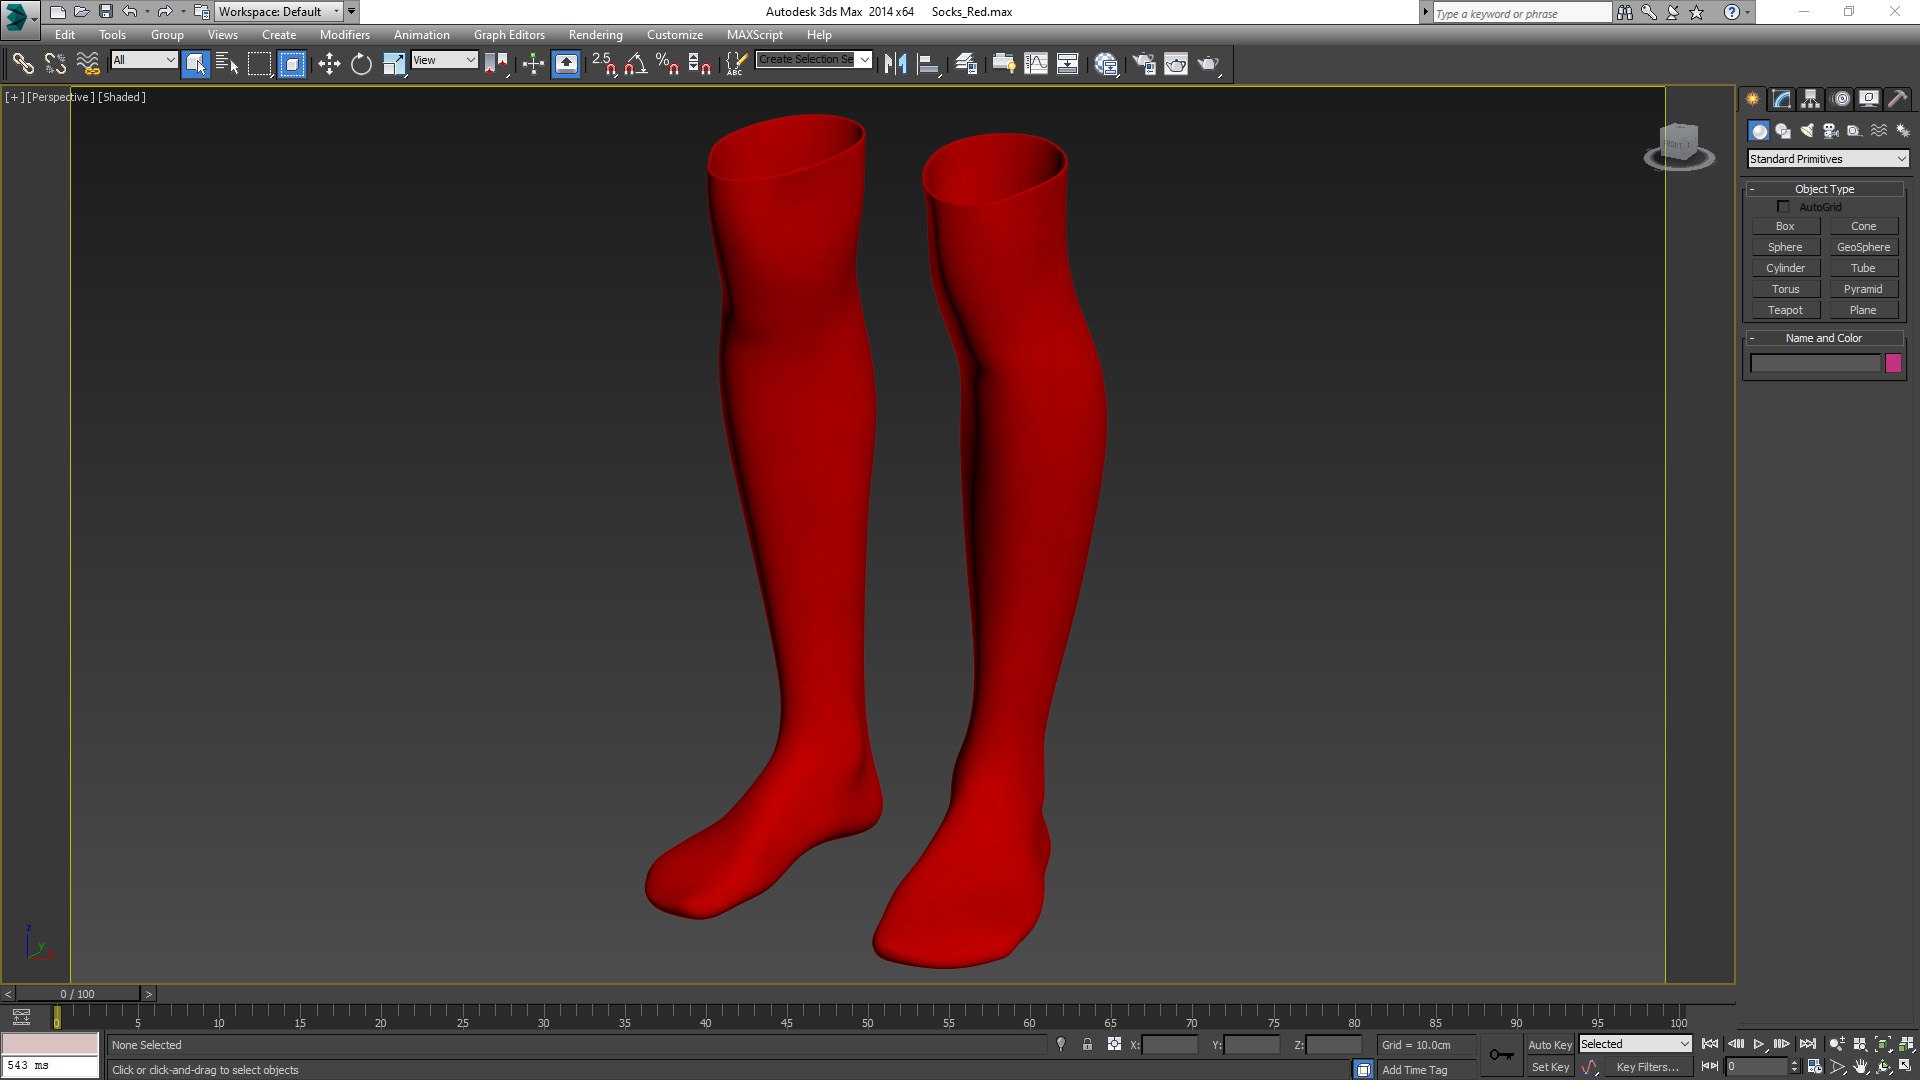Create a Box primitive
1920x1080 pixels.
pyautogui.click(x=1785, y=226)
